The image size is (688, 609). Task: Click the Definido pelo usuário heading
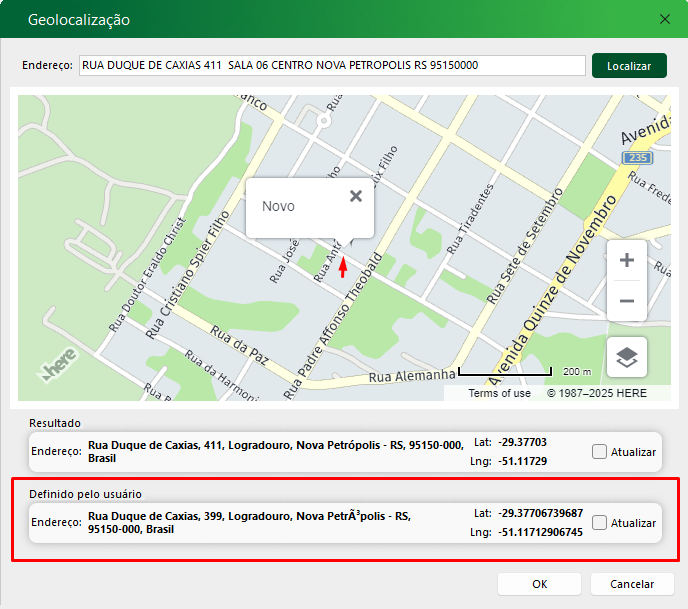(x=85, y=494)
